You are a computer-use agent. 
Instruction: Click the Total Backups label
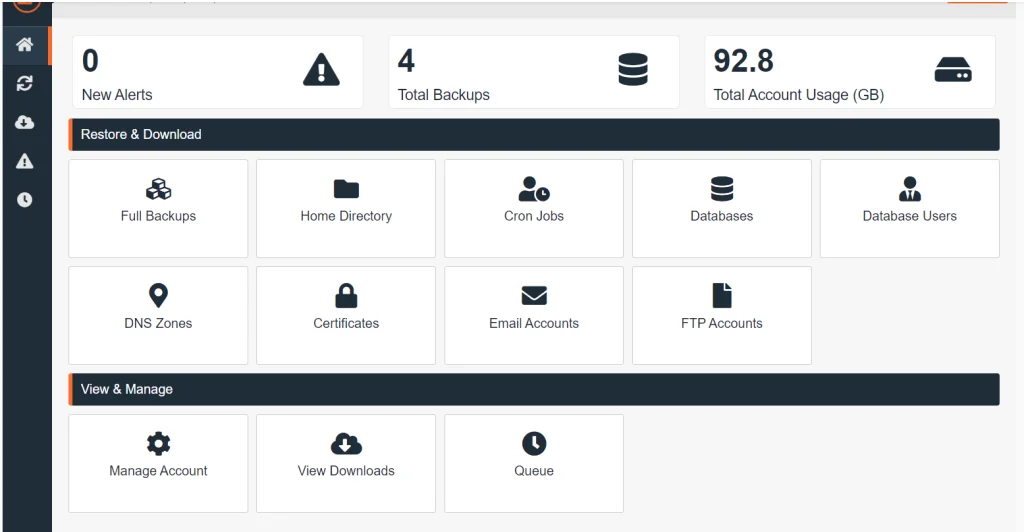point(443,95)
